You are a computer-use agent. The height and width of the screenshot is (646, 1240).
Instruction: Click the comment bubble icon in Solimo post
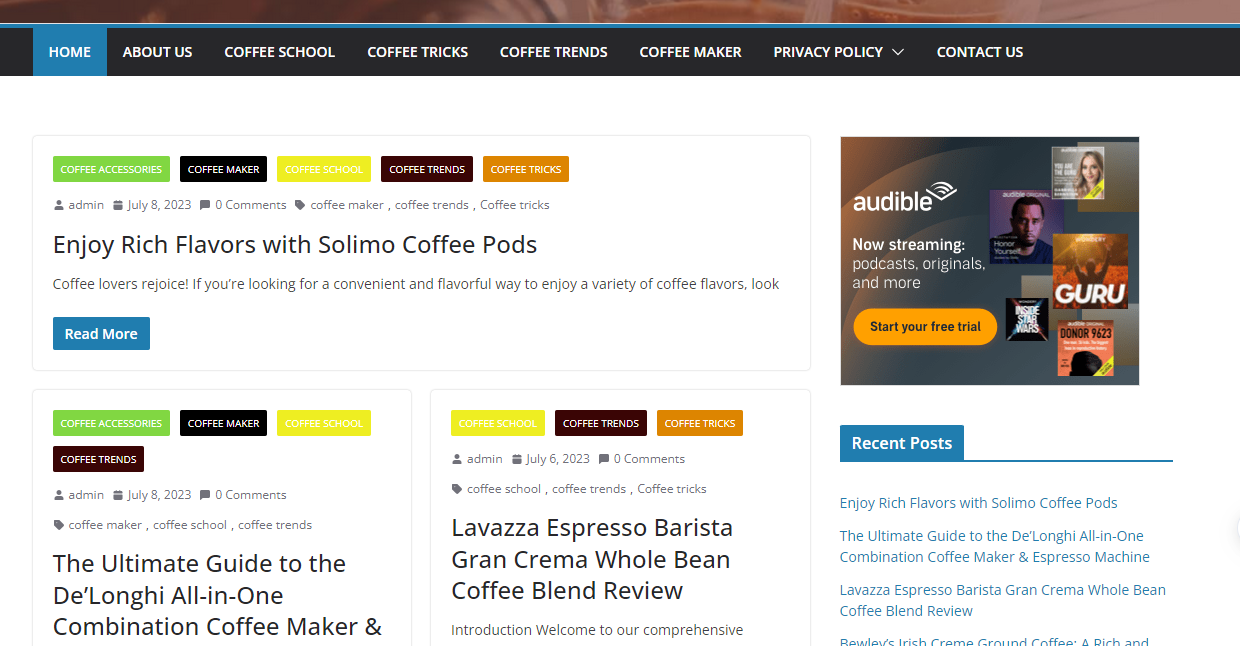205,205
